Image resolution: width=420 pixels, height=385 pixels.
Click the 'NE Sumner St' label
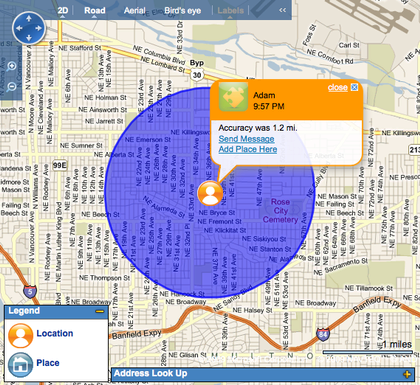coord(81,146)
